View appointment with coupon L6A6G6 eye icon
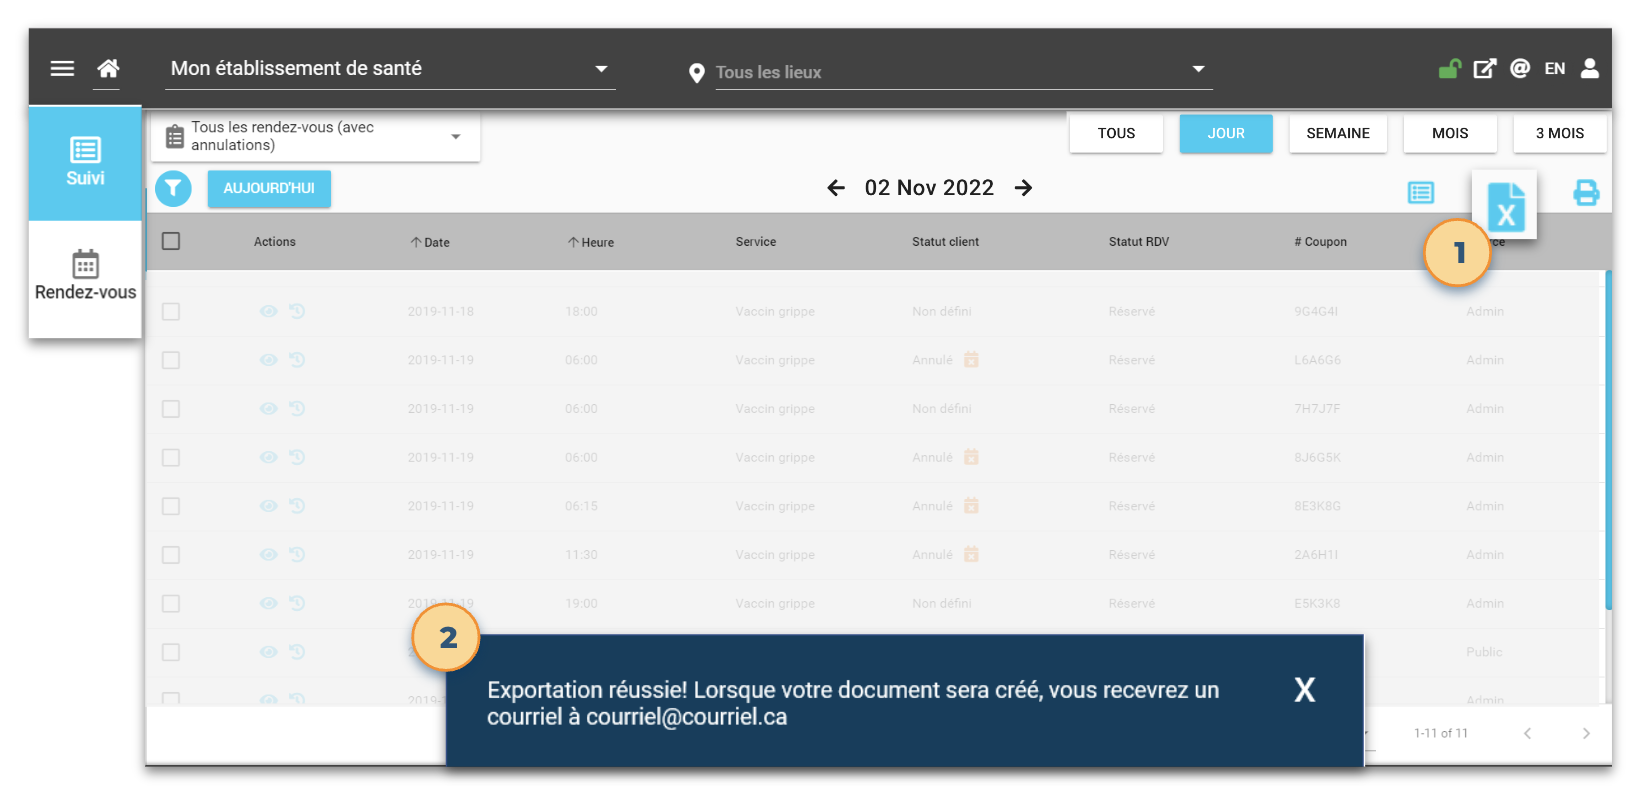Screen dimensions: 1646x808 268,360
